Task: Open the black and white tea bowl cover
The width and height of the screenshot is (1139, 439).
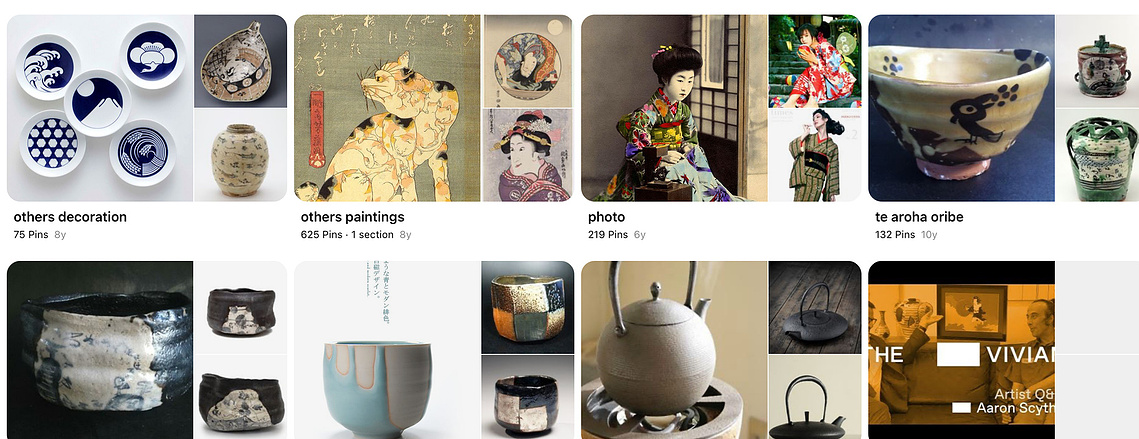Action: coord(100,350)
